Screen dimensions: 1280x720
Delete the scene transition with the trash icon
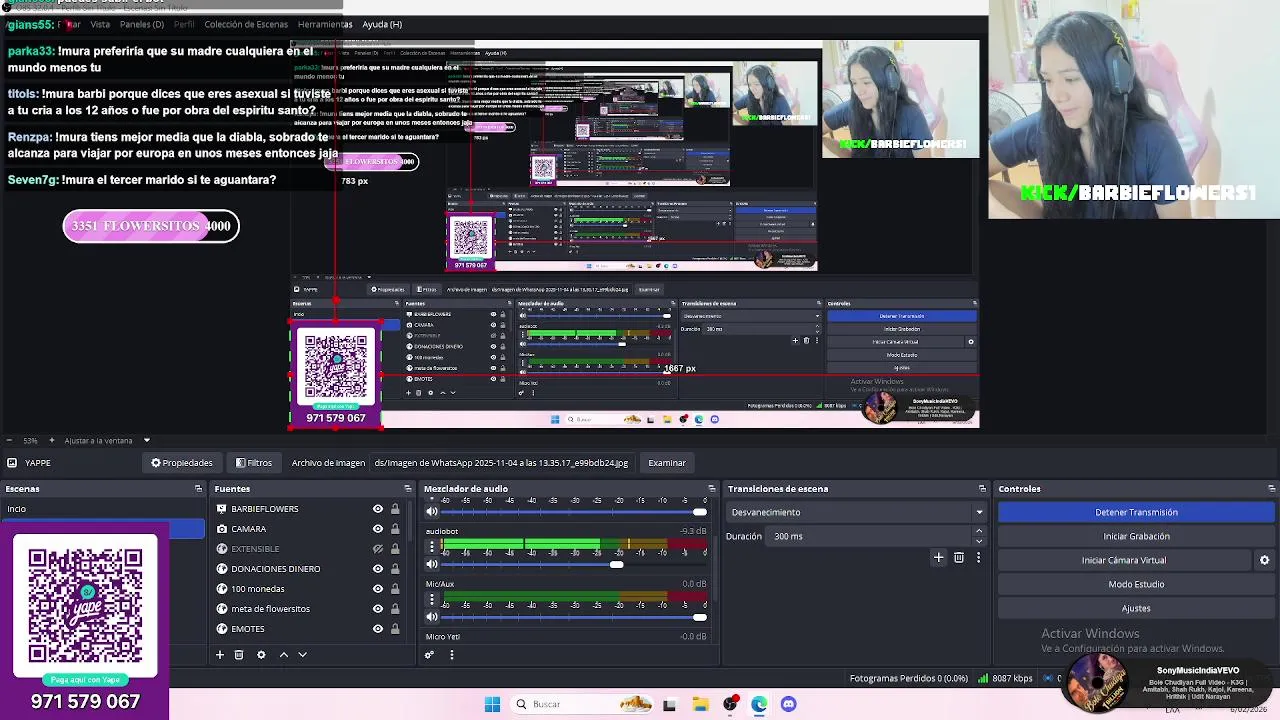(x=959, y=558)
